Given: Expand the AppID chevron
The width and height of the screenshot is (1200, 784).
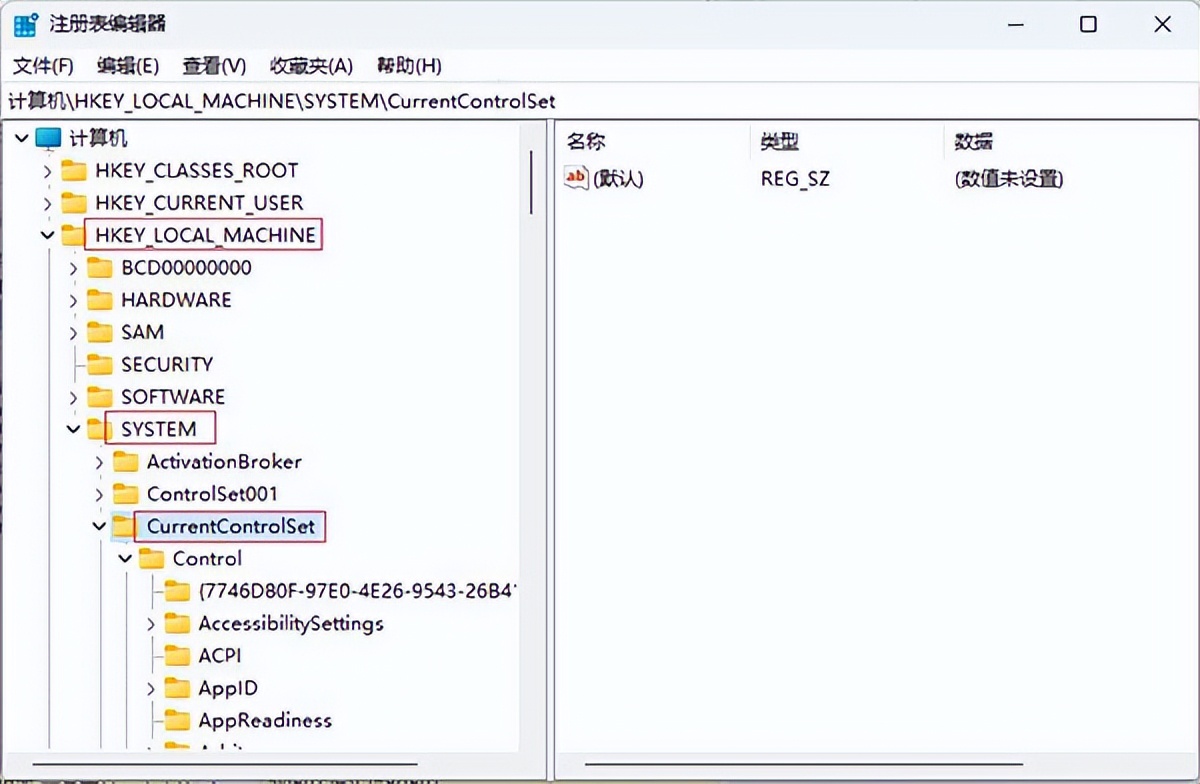Looking at the screenshot, I should (x=151, y=688).
